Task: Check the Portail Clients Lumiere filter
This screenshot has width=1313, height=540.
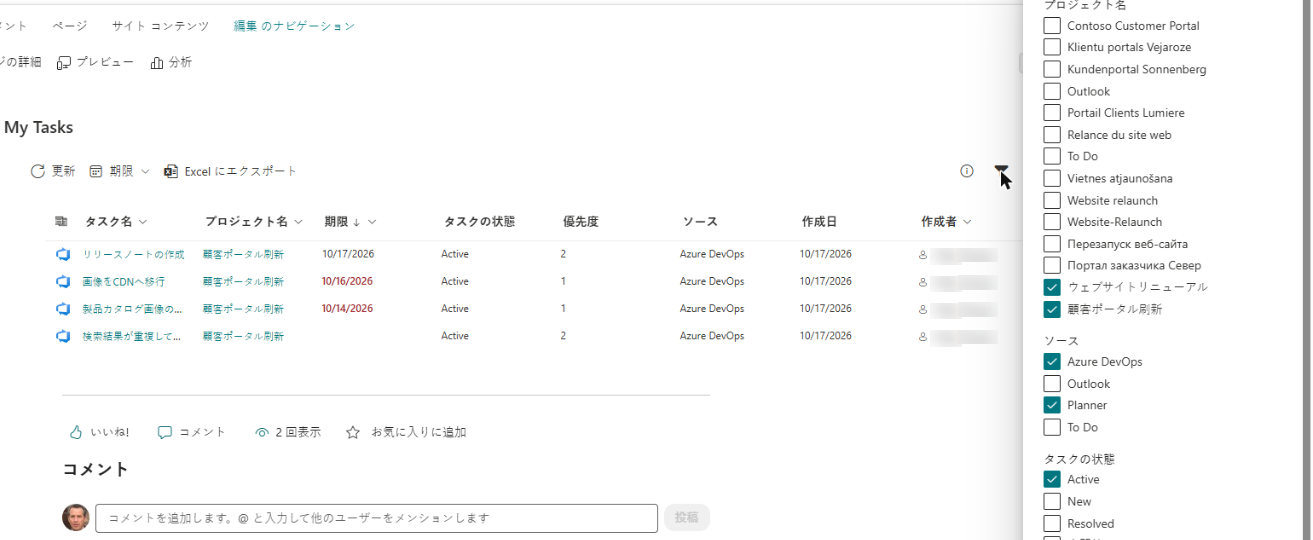Action: coord(1052,112)
